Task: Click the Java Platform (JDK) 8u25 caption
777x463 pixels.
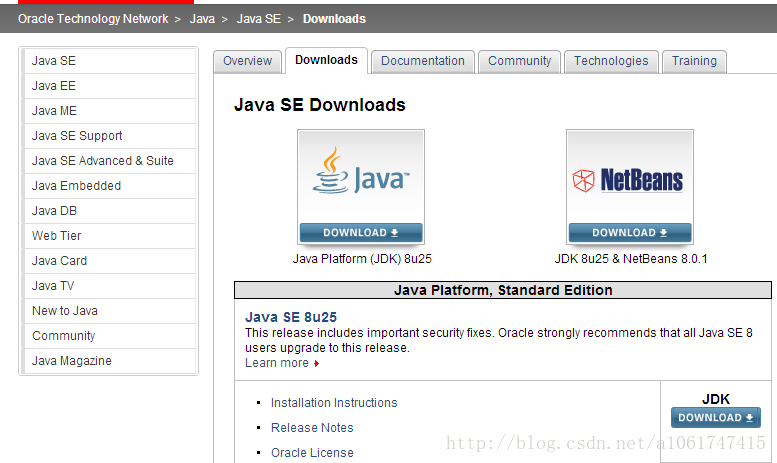Action: (362, 259)
